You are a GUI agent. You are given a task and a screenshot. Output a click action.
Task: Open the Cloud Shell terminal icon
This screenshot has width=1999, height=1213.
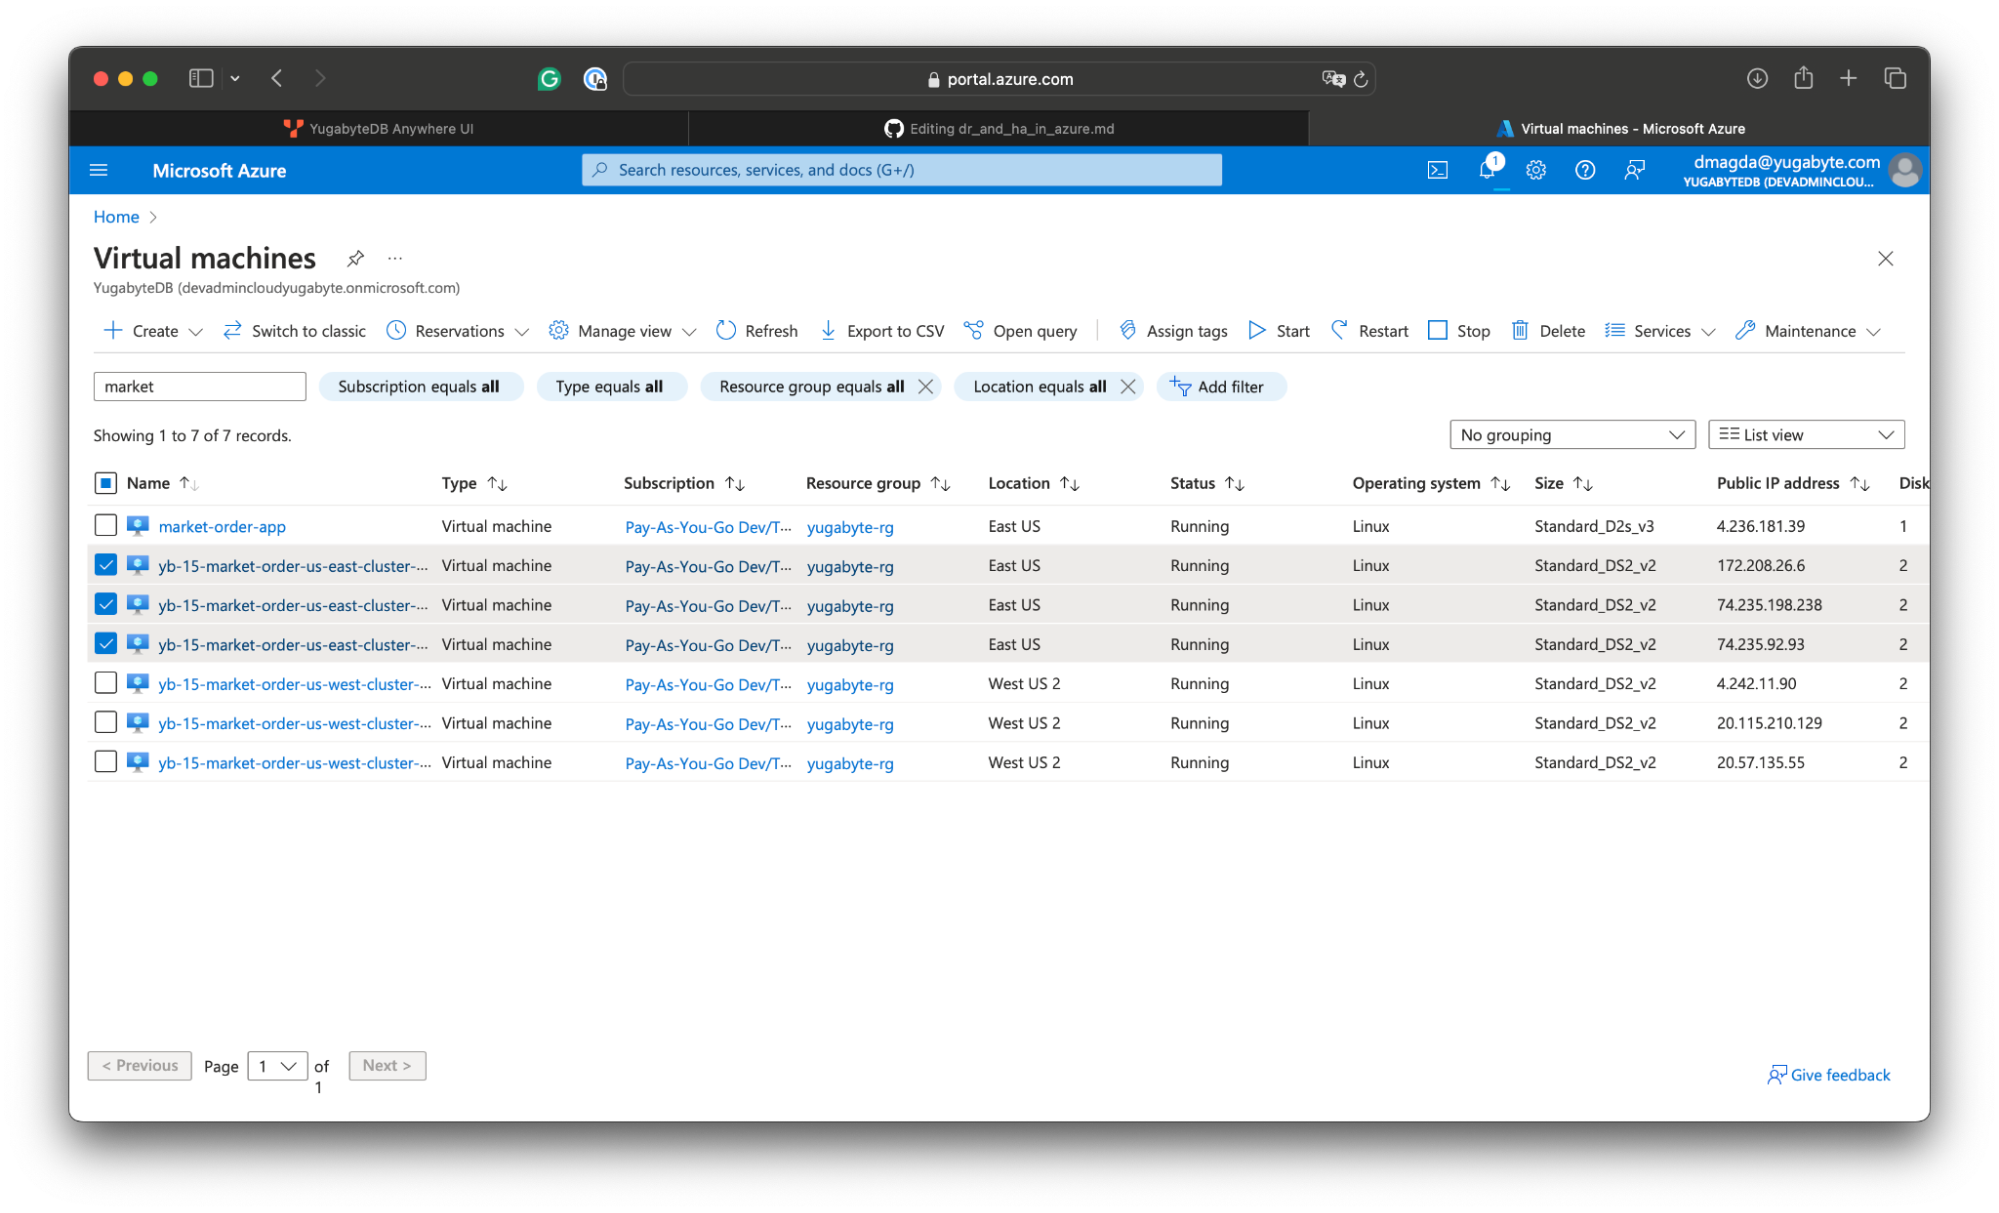(1437, 170)
